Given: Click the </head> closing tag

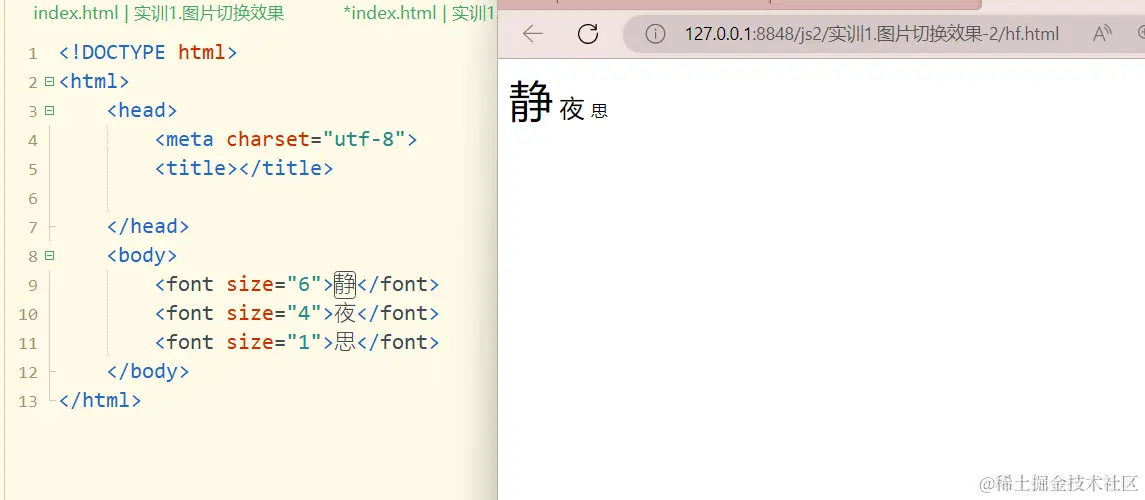Looking at the screenshot, I should pos(148,226).
